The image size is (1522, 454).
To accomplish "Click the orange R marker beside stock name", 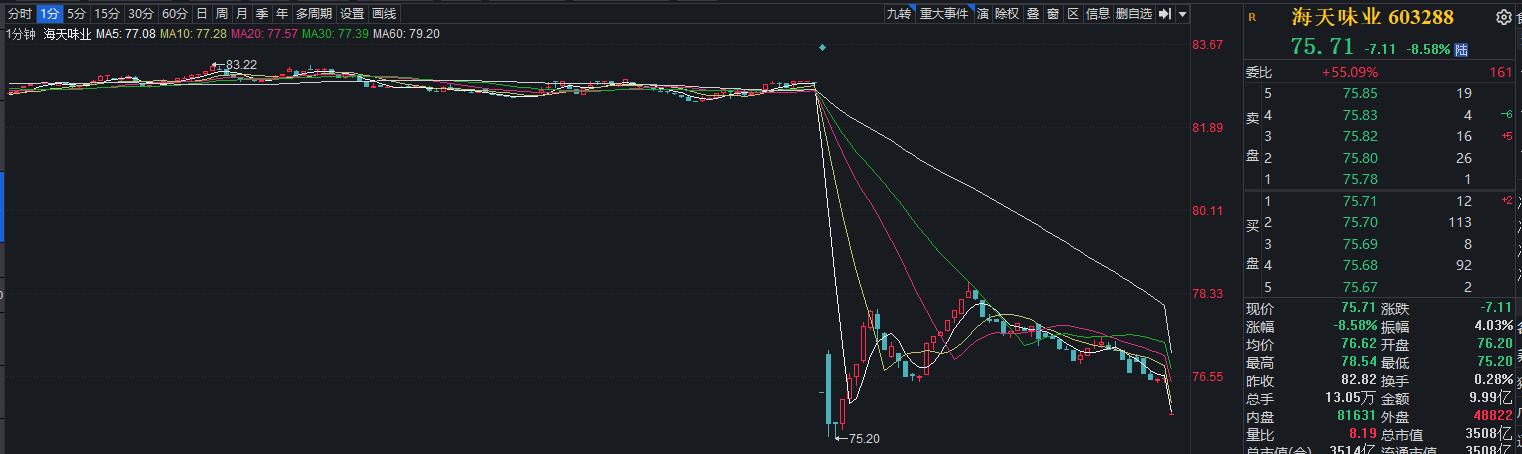I will (x=1251, y=17).
